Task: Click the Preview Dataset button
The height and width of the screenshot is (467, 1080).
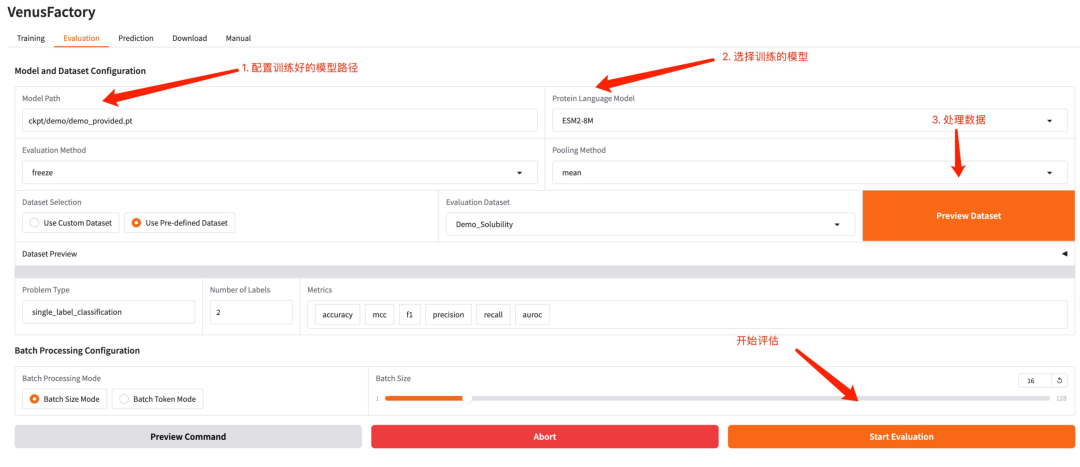Action: click(968, 216)
